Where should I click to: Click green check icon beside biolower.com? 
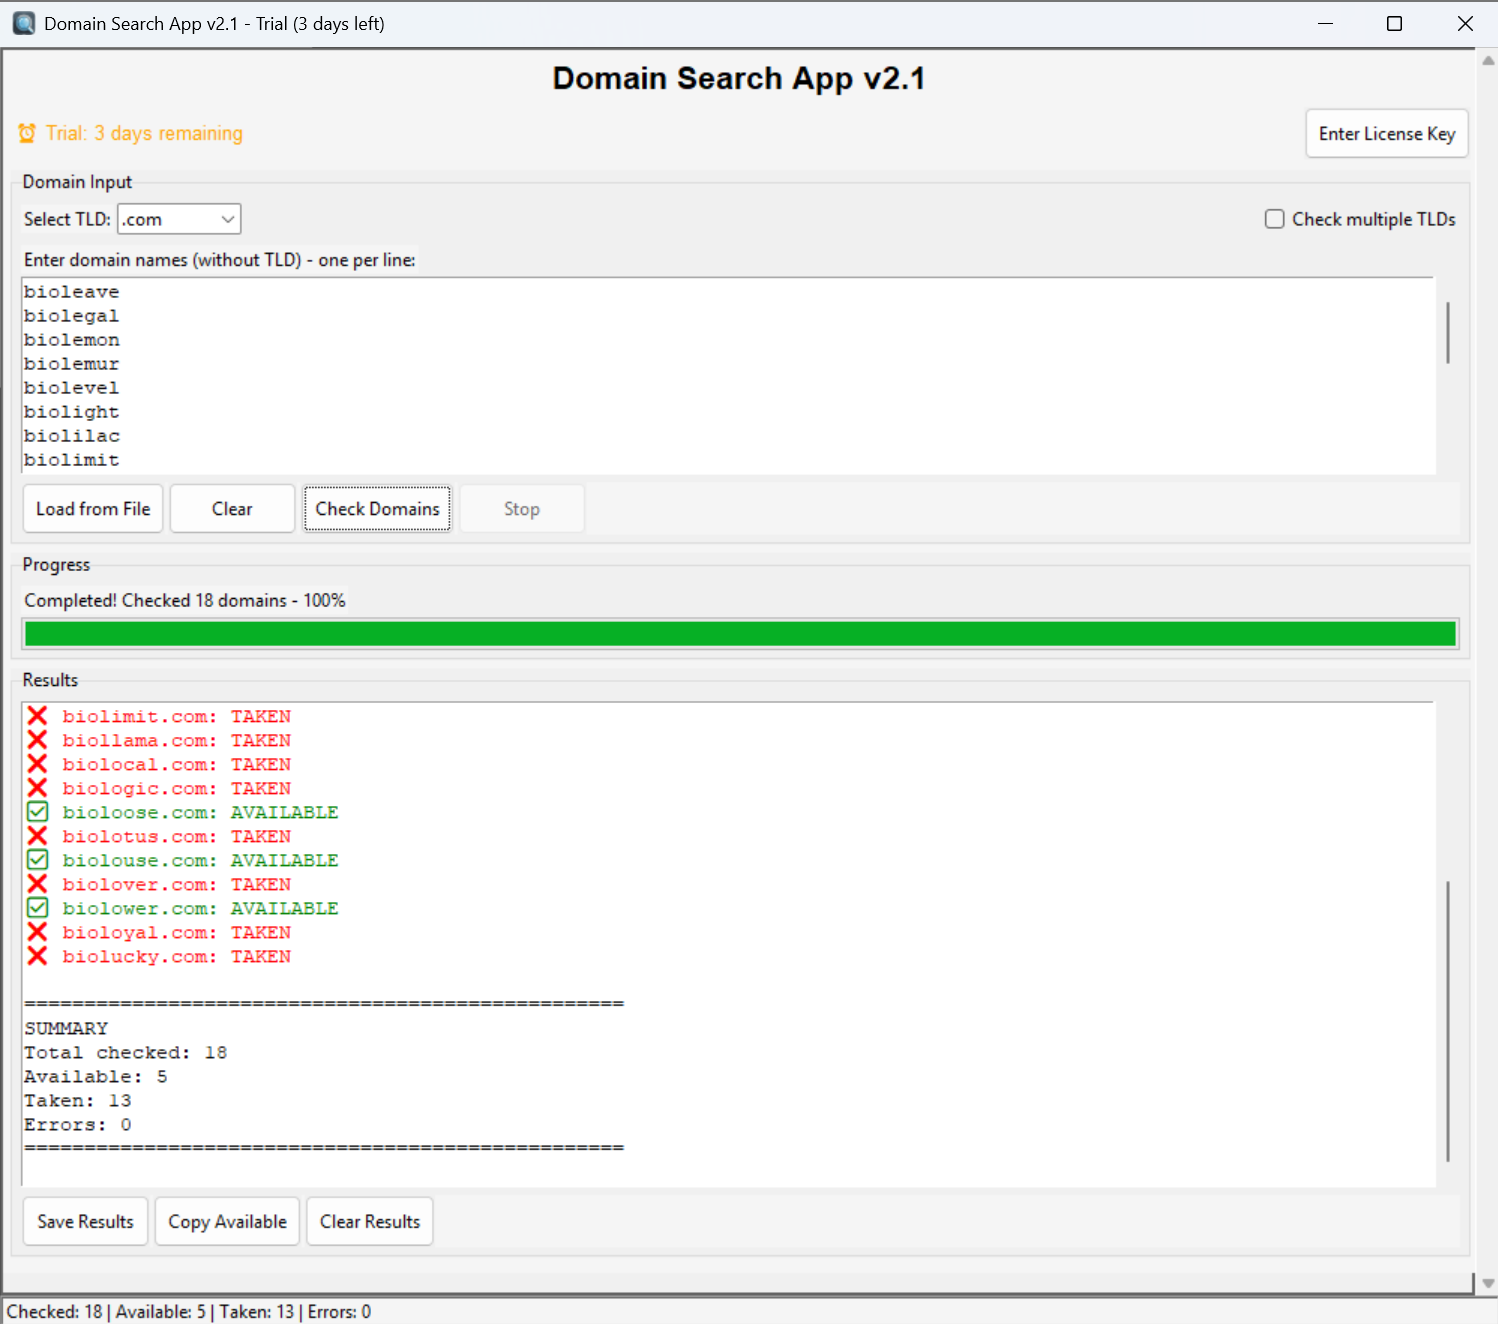coord(37,908)
